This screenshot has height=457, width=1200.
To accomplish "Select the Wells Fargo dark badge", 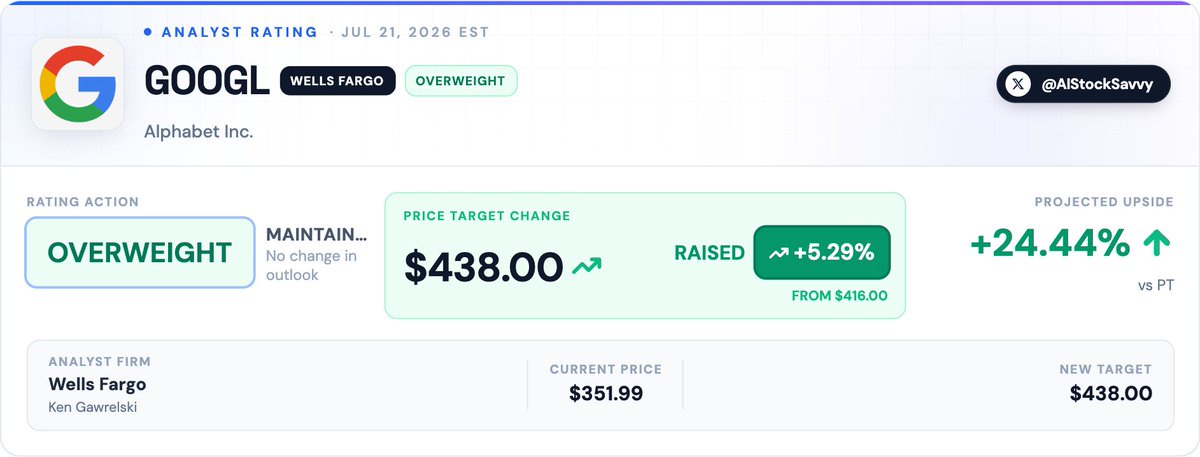I will (337, 81).
